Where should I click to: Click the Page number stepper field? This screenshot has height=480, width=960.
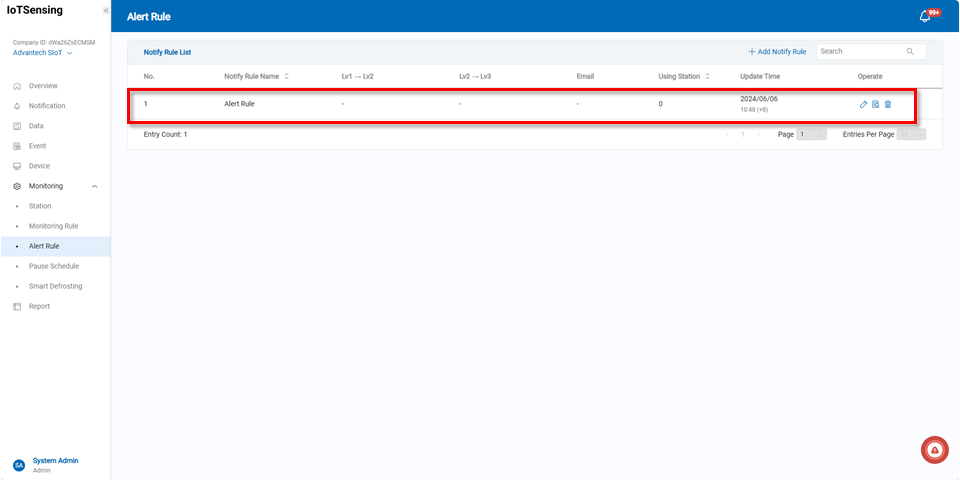811,134
